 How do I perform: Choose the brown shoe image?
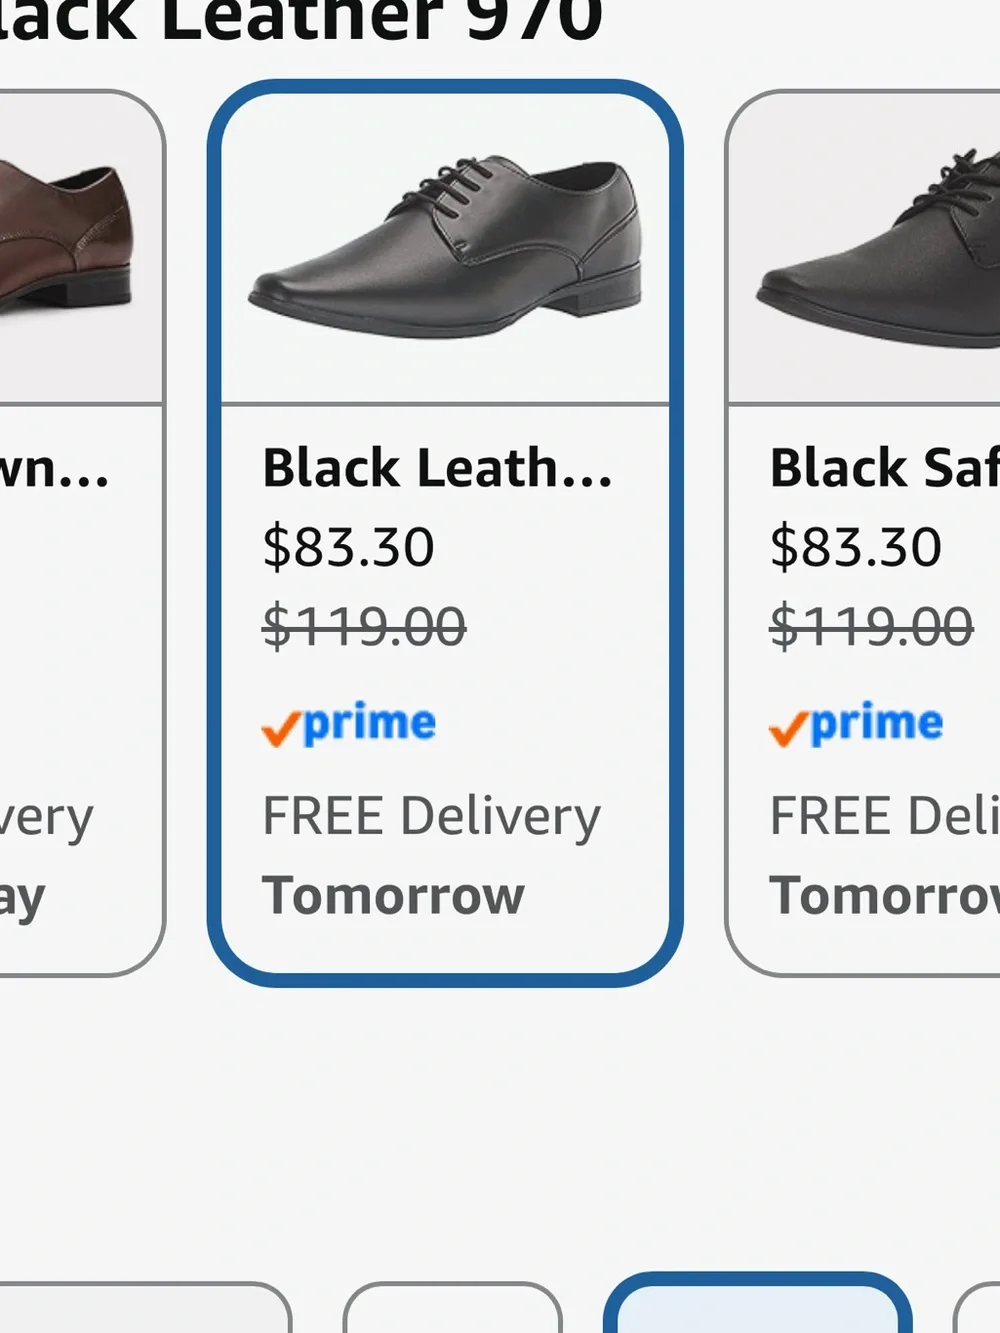point(65,239)
